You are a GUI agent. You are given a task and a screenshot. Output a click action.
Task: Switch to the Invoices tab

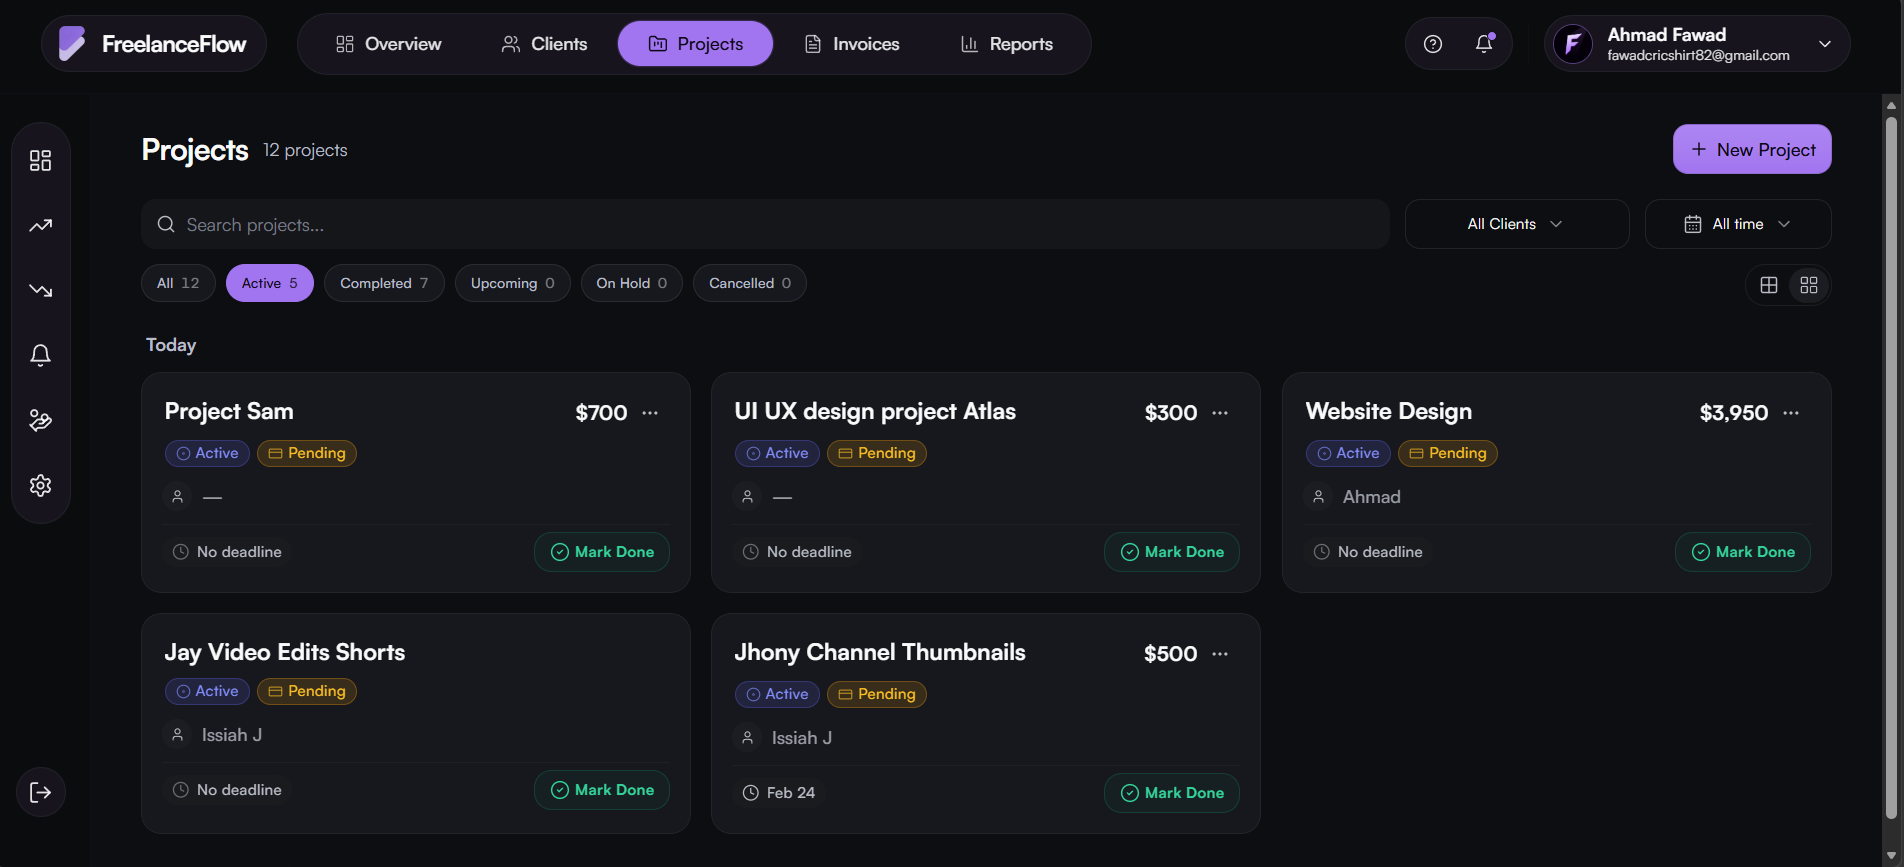[851, 43]
